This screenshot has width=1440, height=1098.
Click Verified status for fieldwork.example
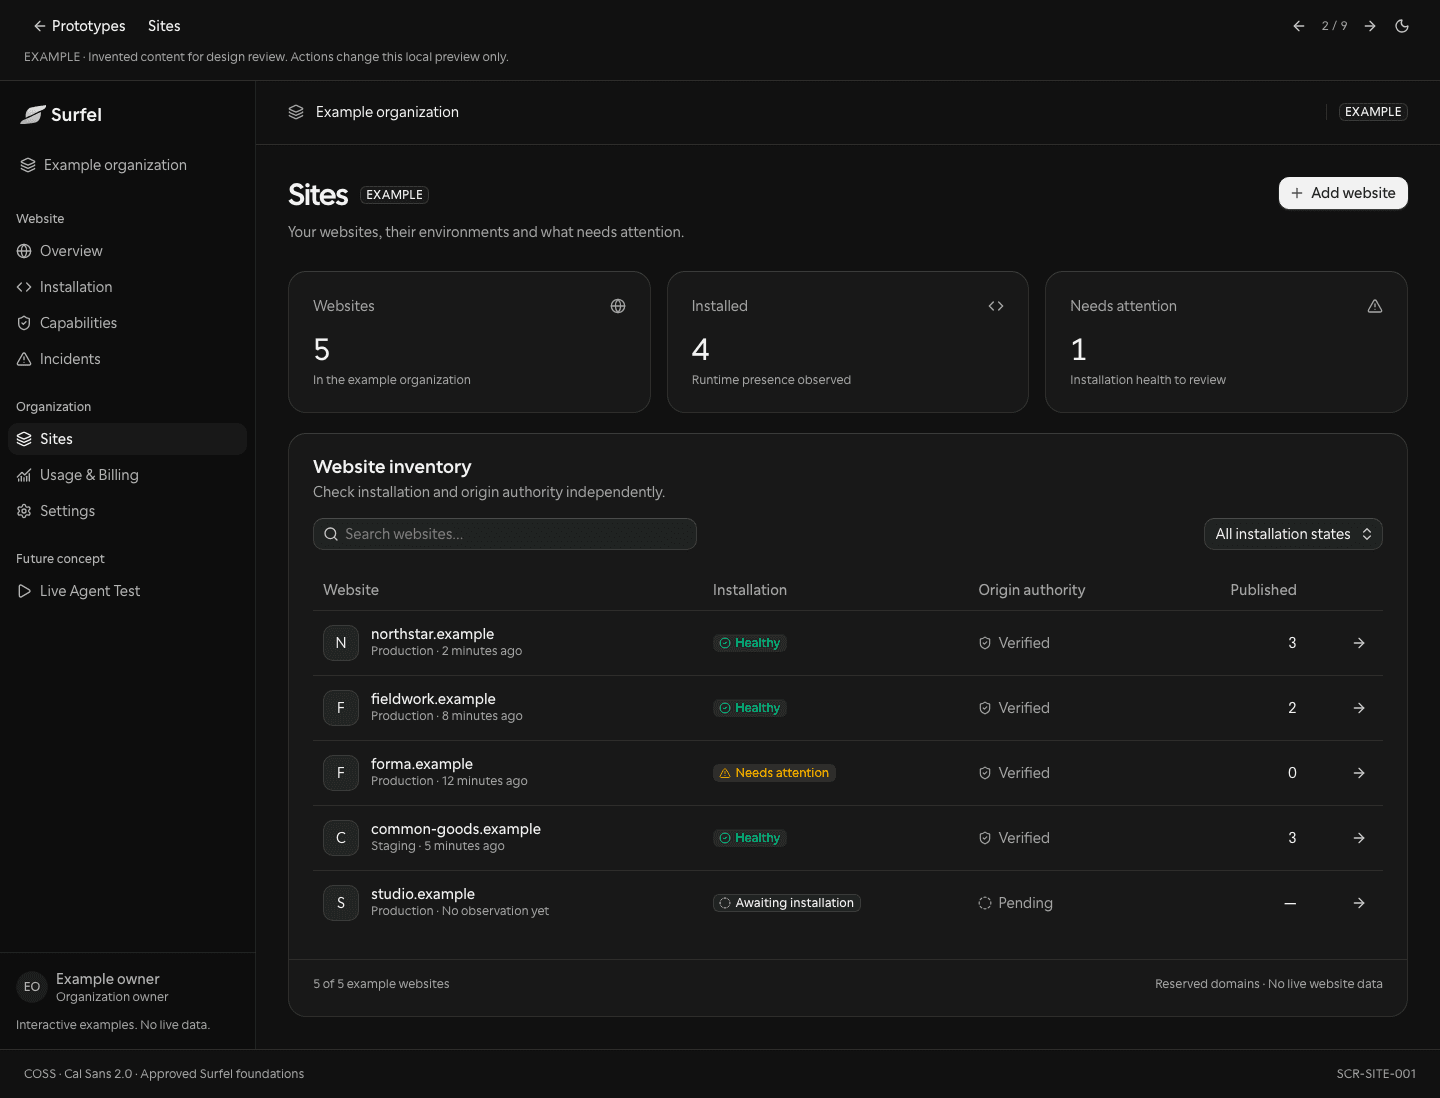click(1014, 708)
